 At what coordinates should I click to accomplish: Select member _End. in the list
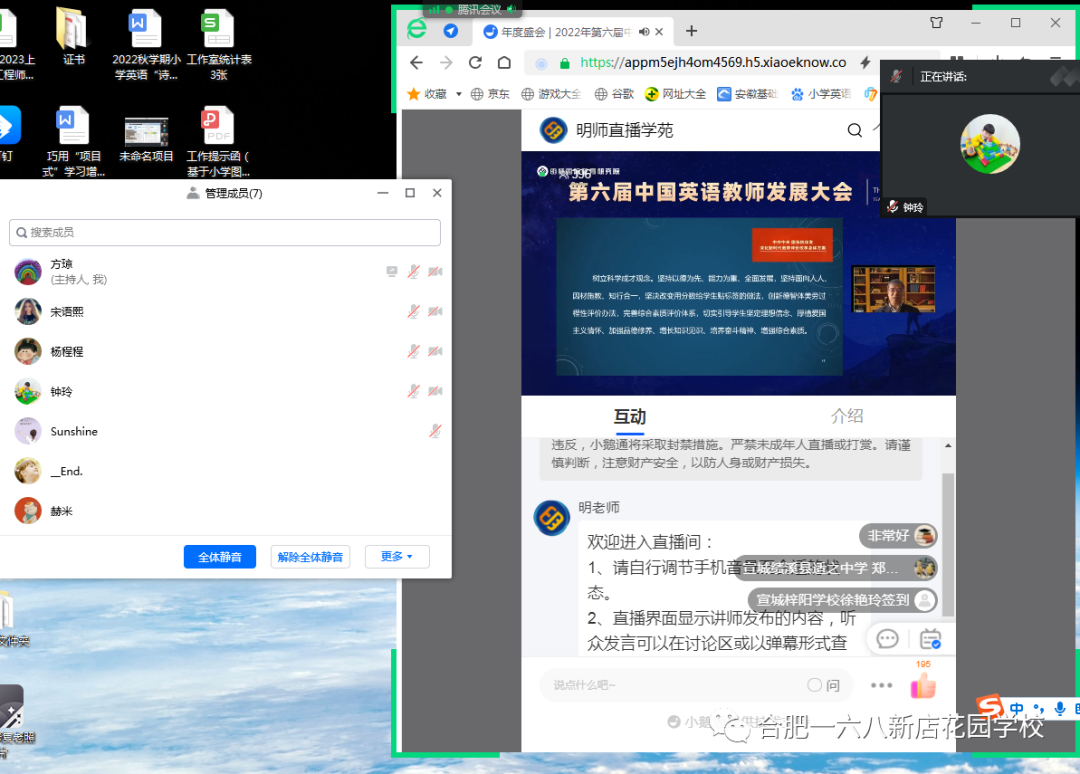(225, 472)
